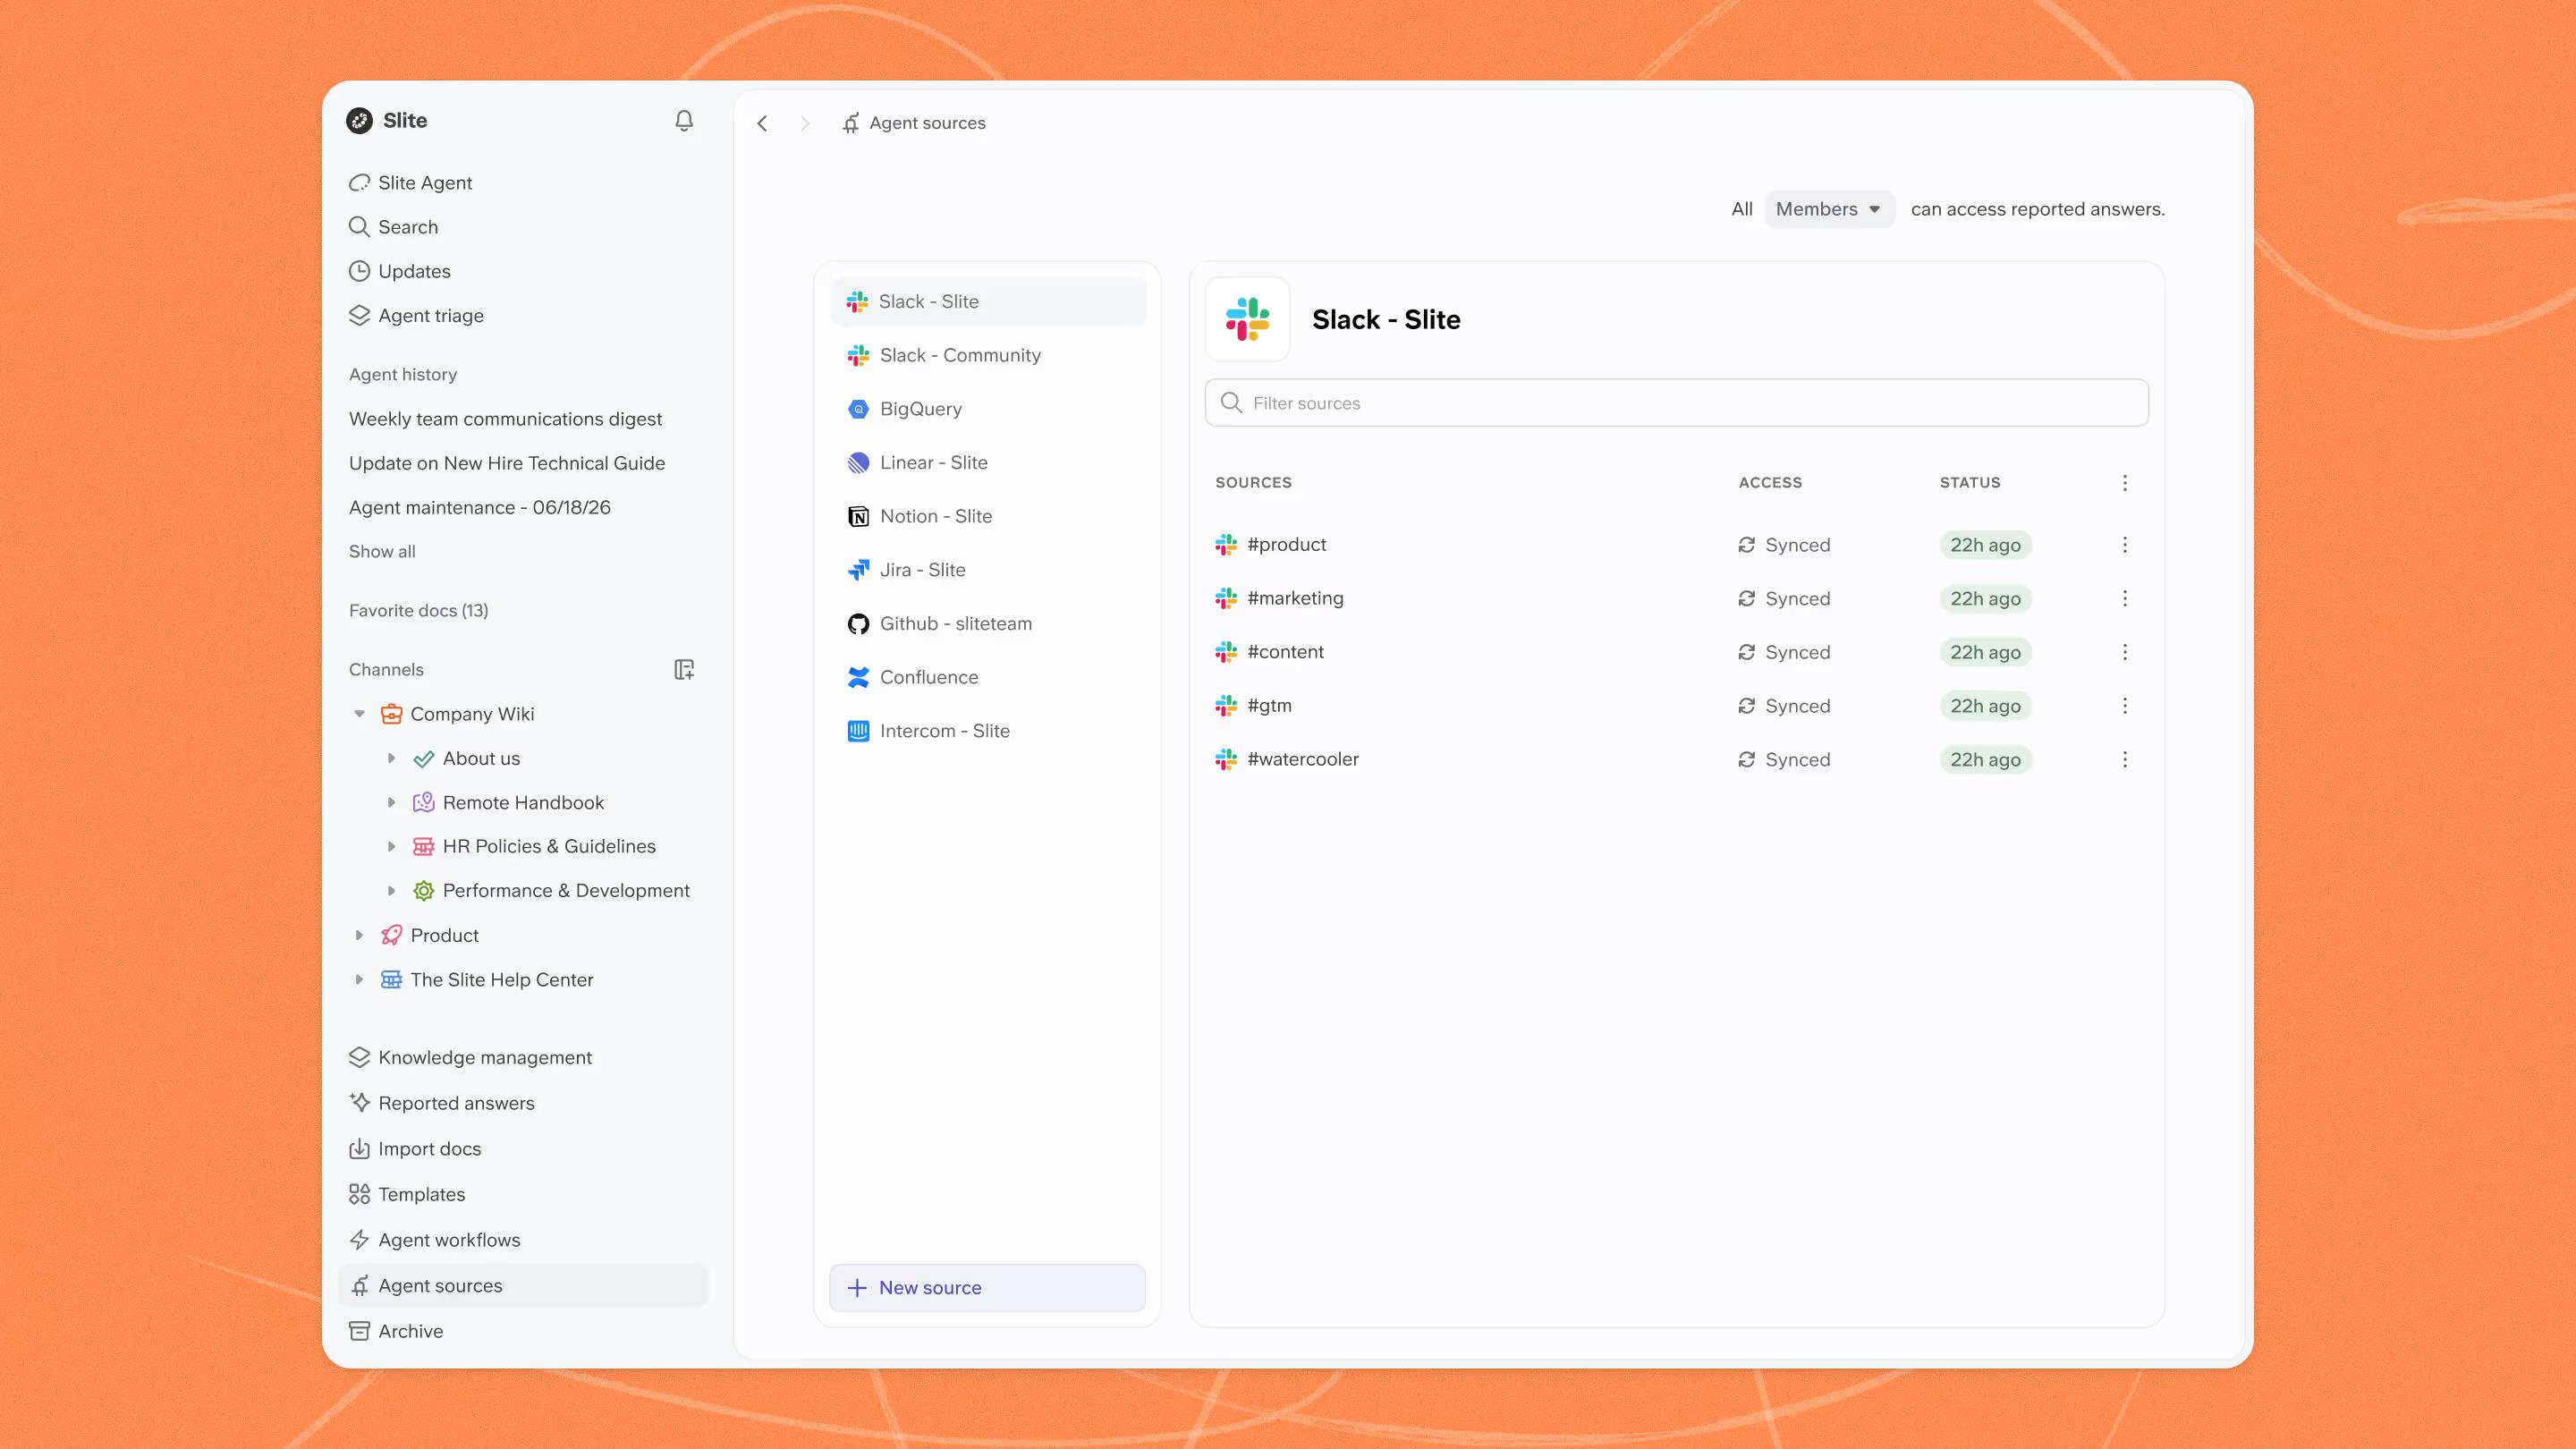The width and height of the screenshot is (2576, 1449).
Task: Expand the Remote Handbook folder
Action: click(x=392, y=803)
